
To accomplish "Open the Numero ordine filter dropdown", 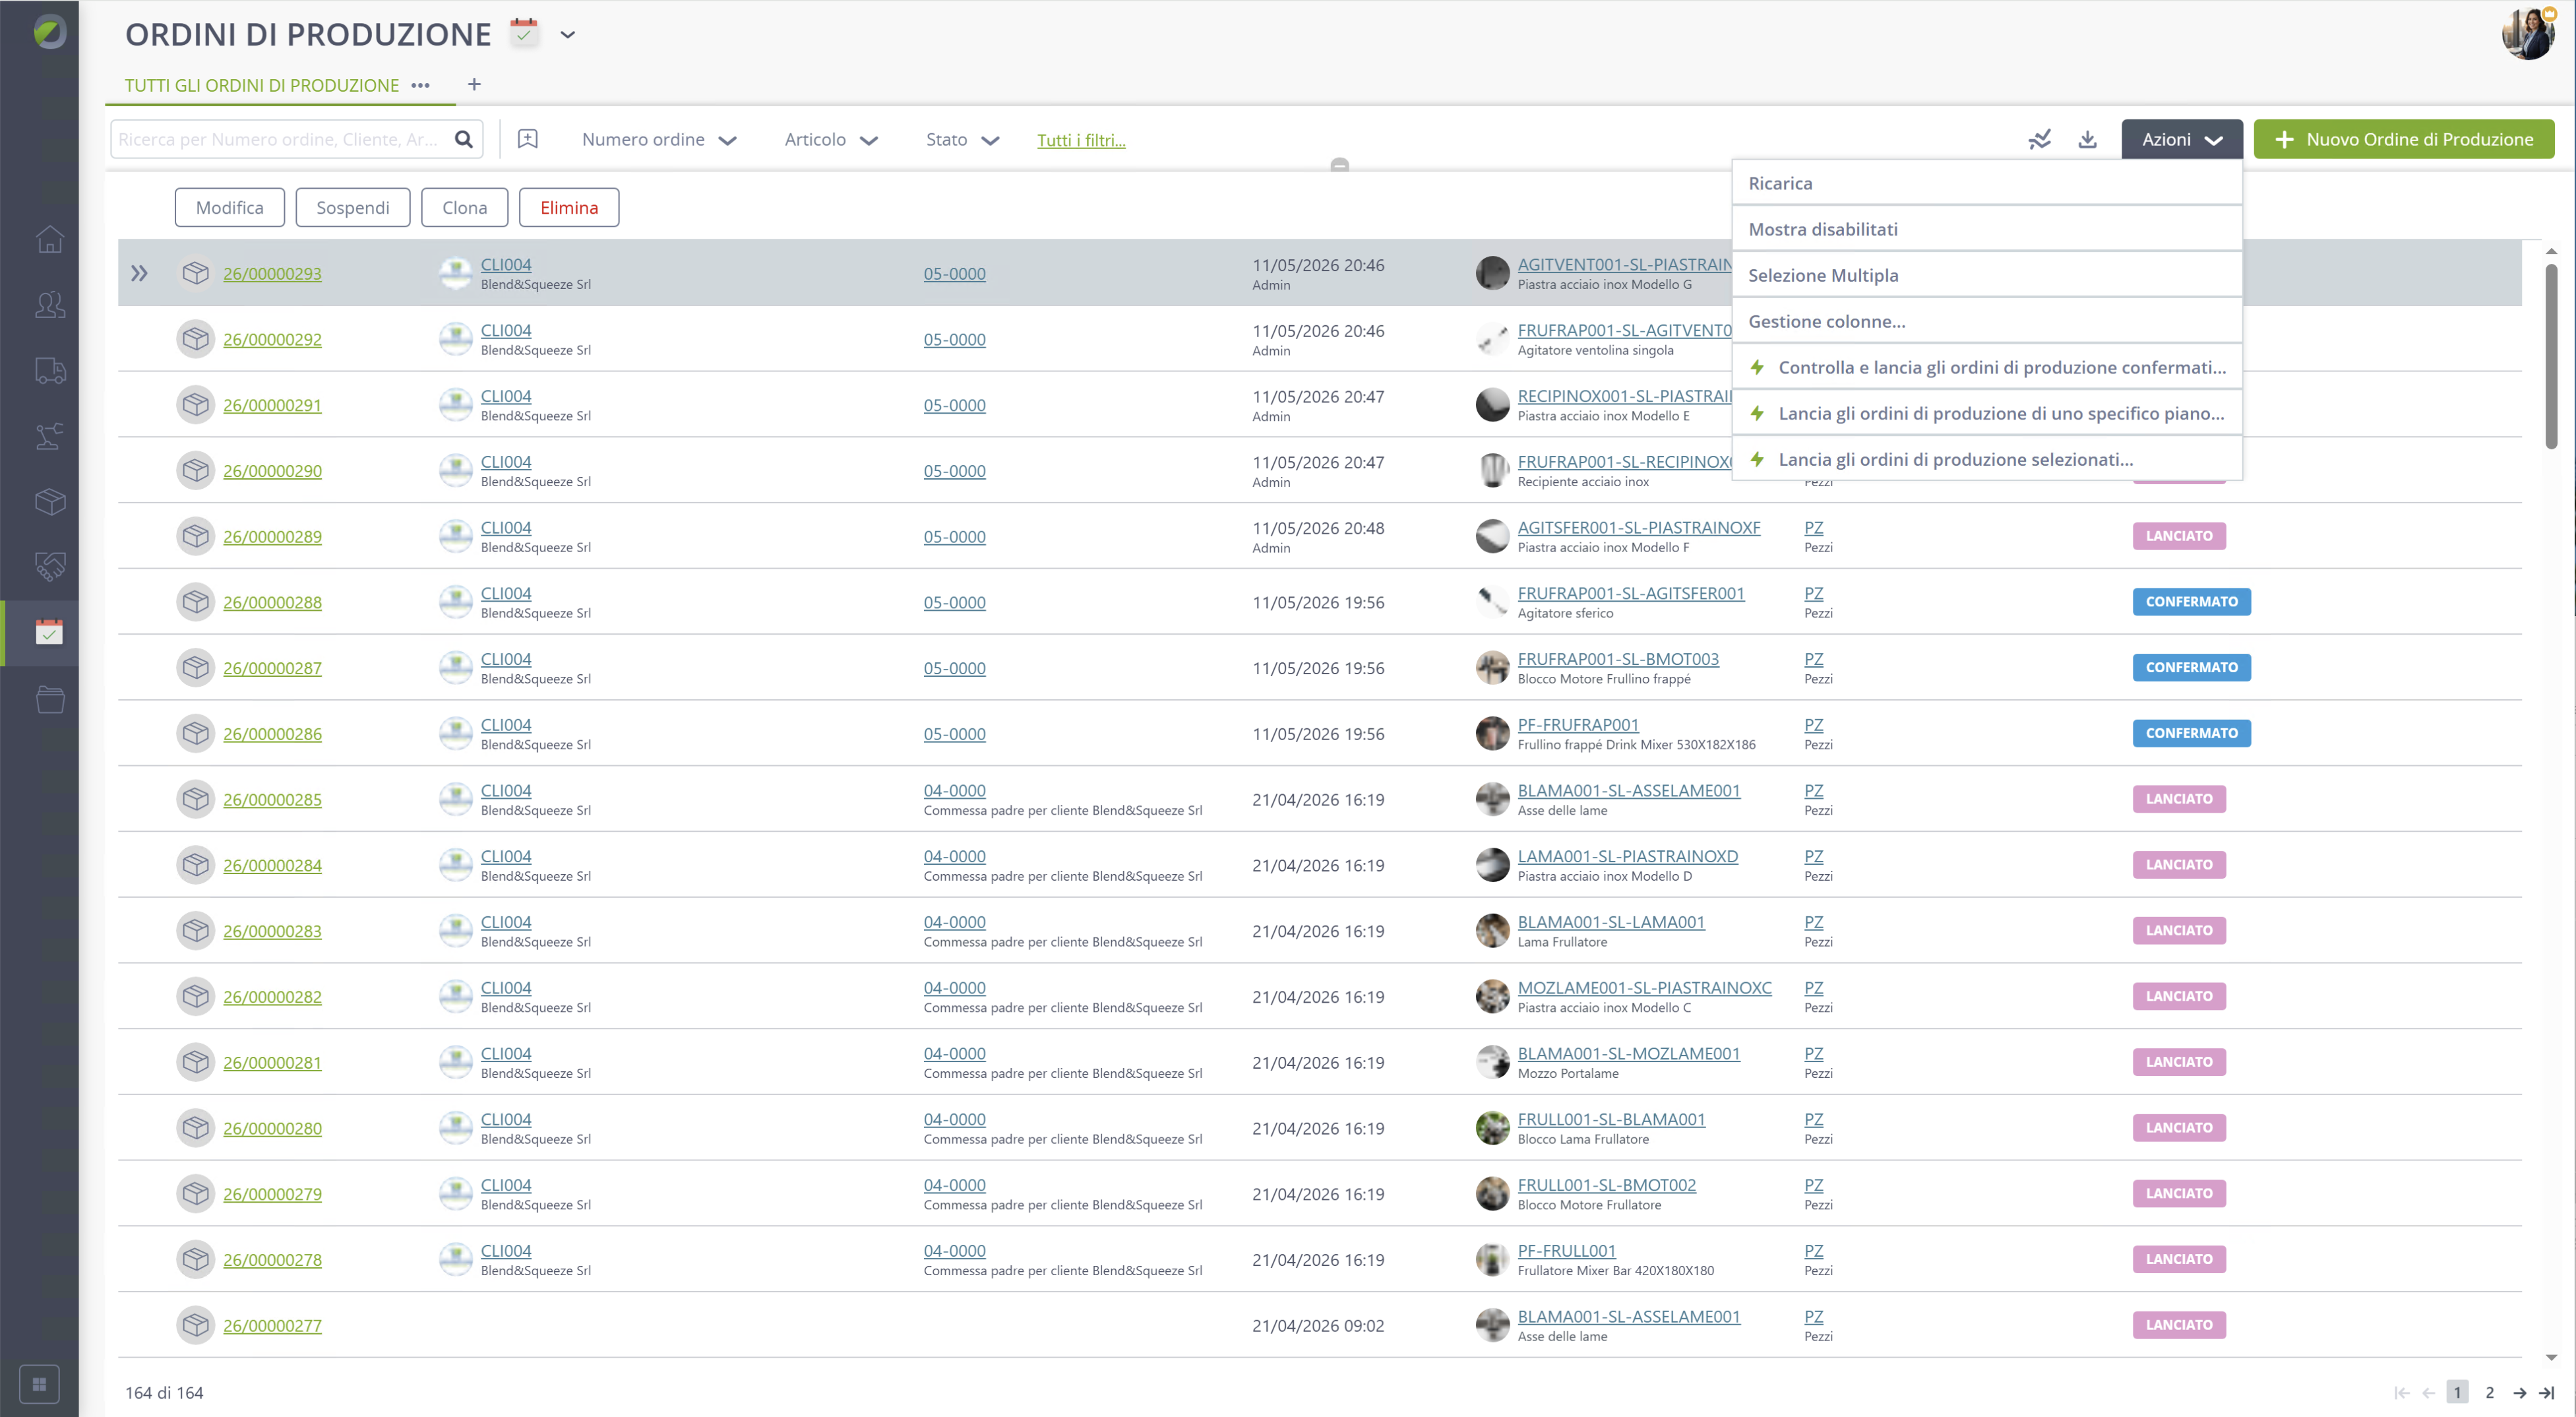I will point(659,140).
